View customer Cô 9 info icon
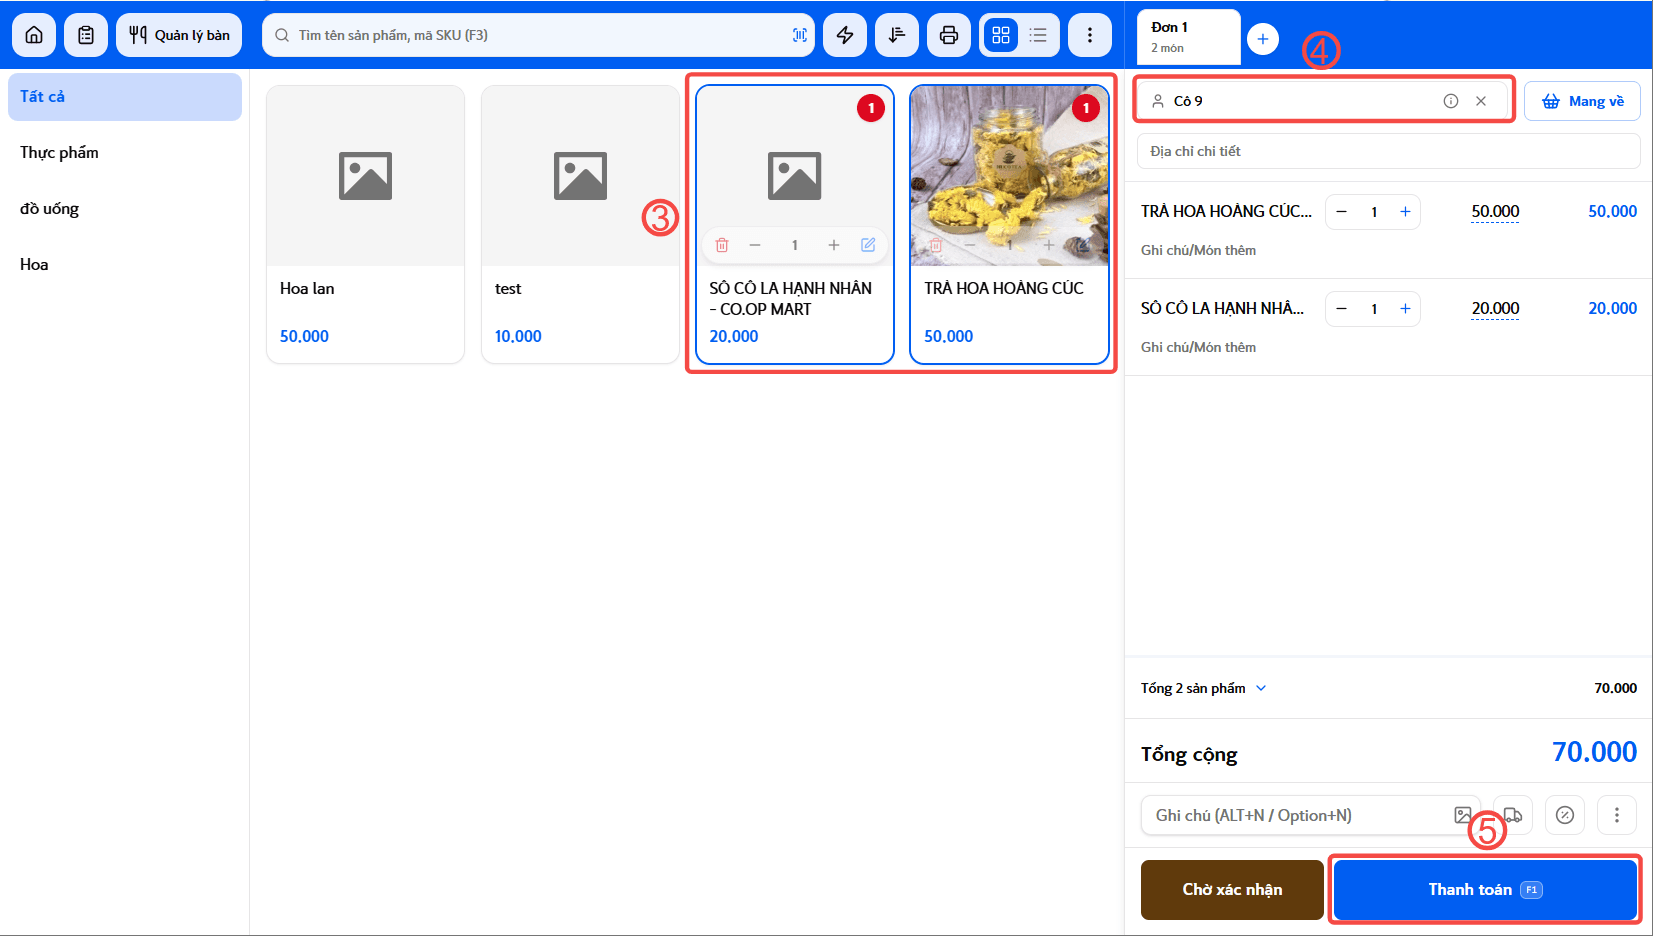This screenshot has width=1653, height=936. tap(1451, 101)
